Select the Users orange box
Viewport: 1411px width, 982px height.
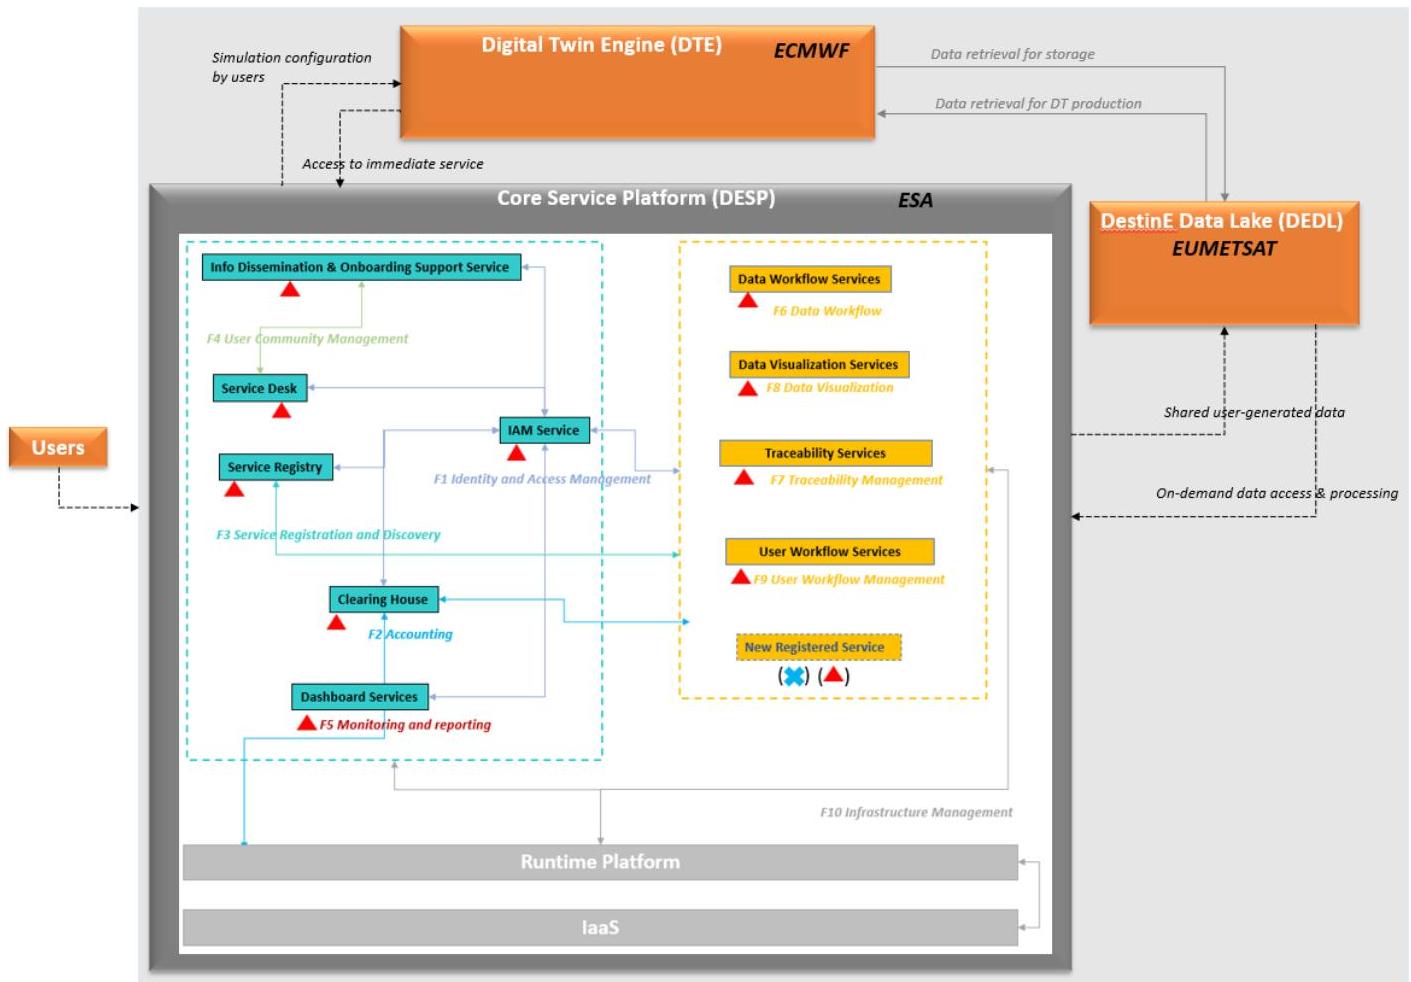tap(58, 448)
